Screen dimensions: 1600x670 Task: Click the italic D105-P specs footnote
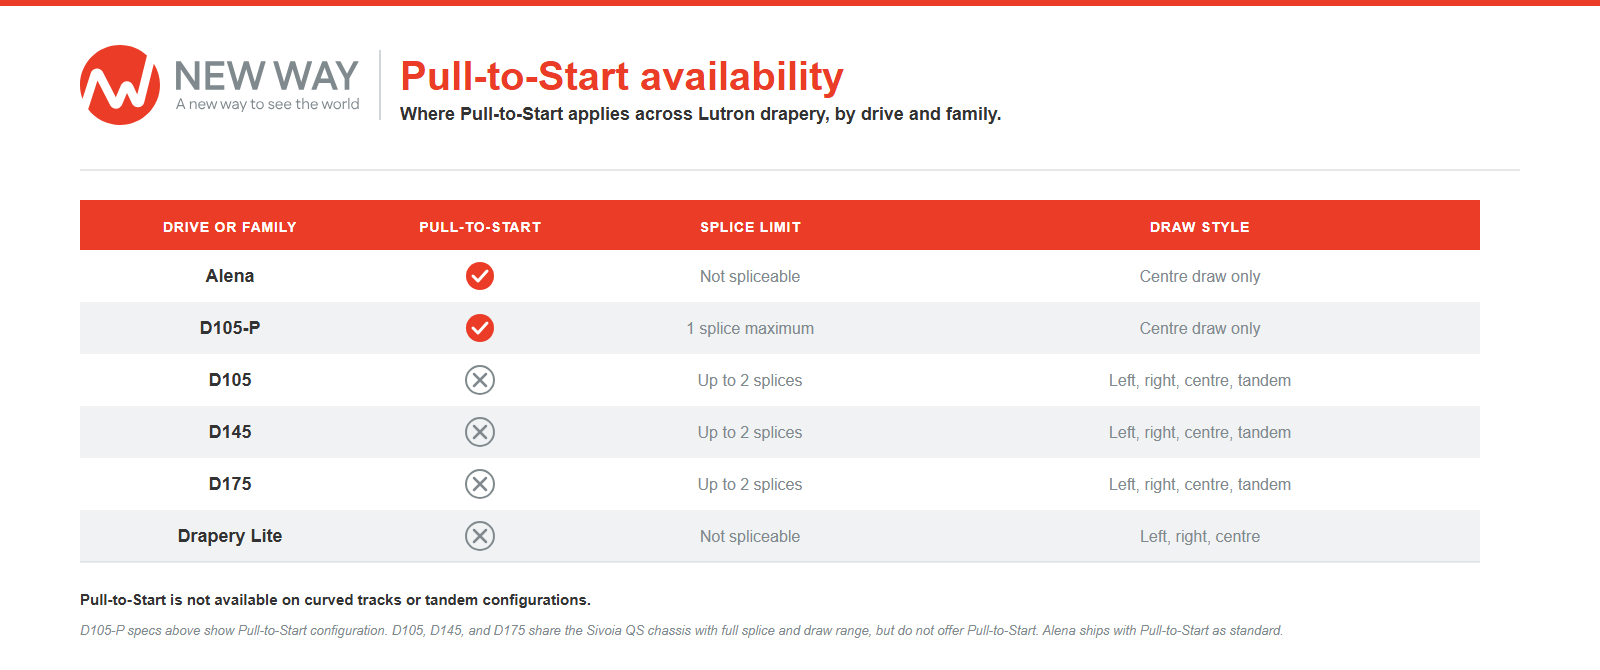click(x=681, y=631)
